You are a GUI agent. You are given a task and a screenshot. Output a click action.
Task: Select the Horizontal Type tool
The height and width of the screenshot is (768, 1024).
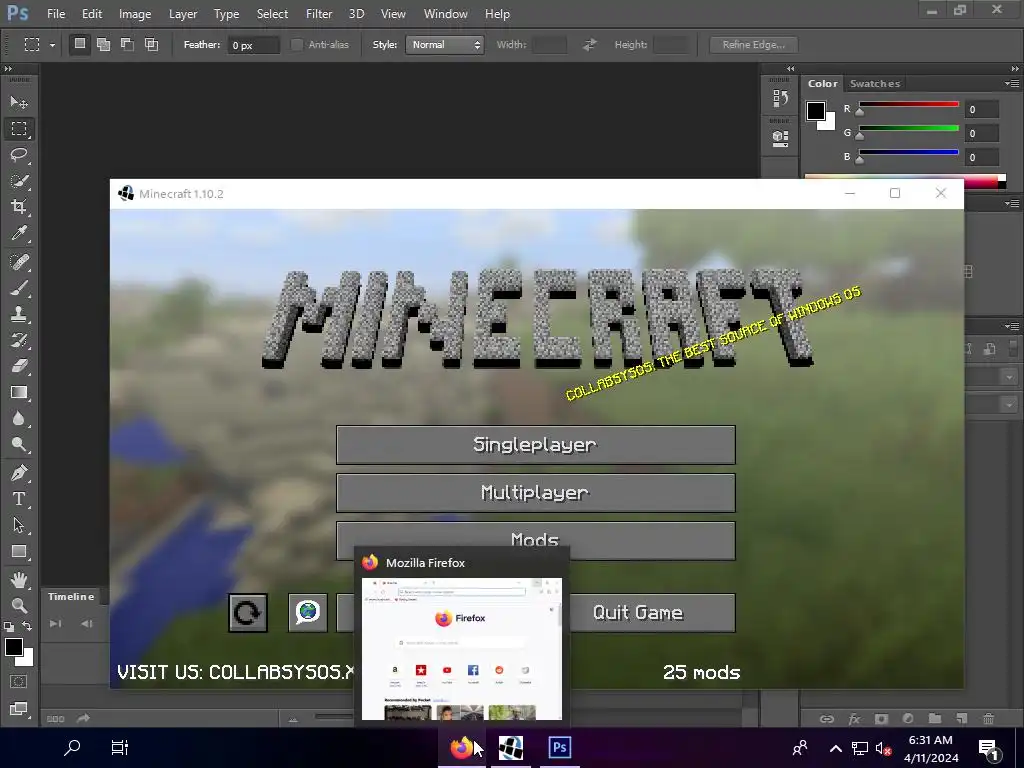tap(19, 499)
